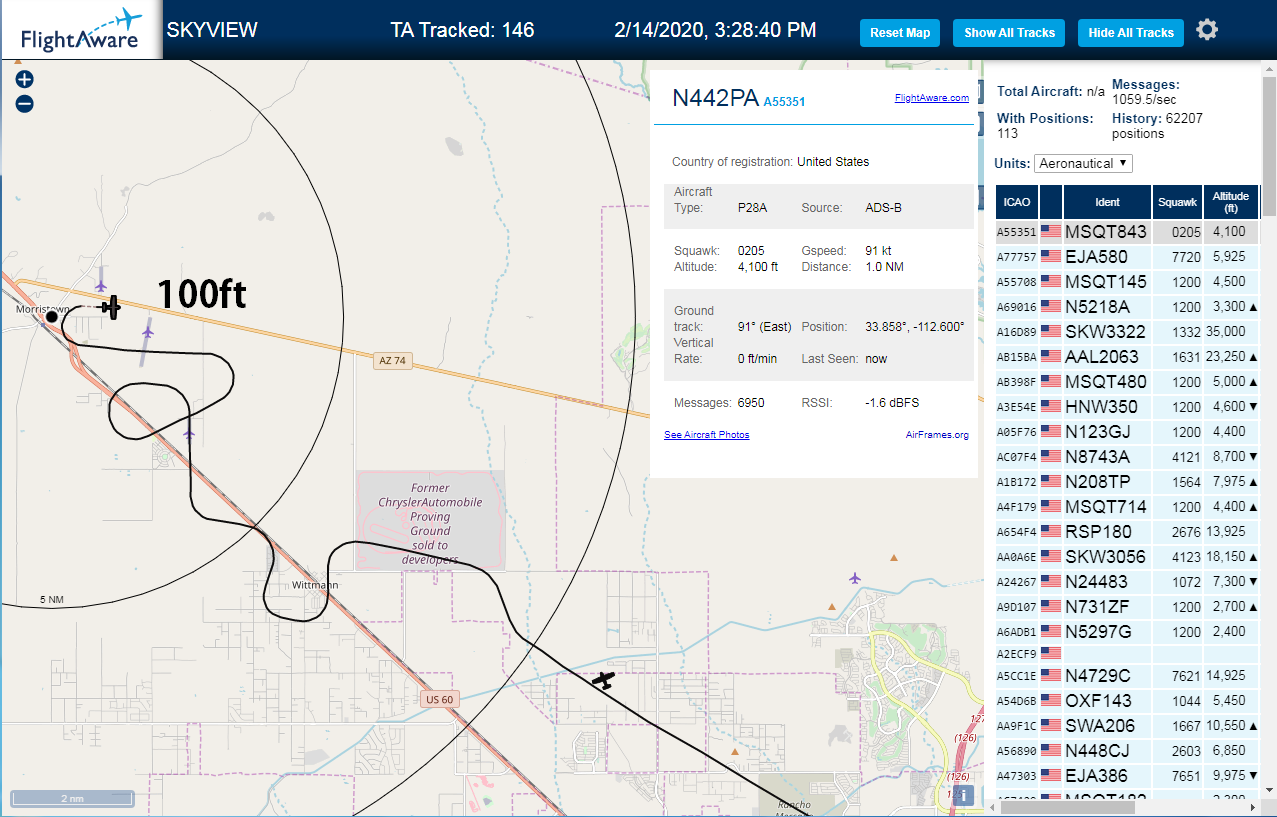The image size is (1277, 817).
Task: Sort by the flag column header
Action: coord(1051,202)
